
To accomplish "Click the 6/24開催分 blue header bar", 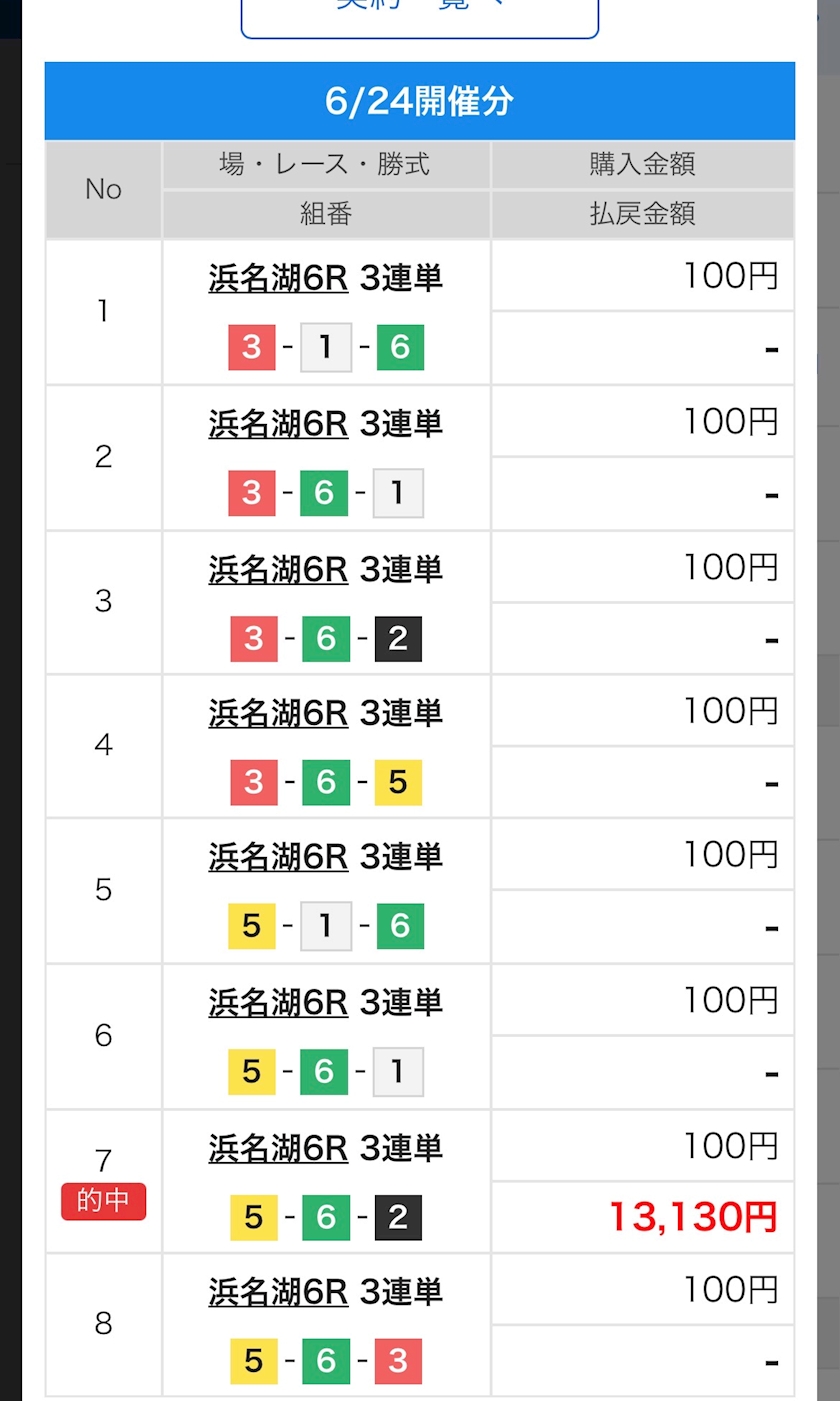I will pos(420,101).
